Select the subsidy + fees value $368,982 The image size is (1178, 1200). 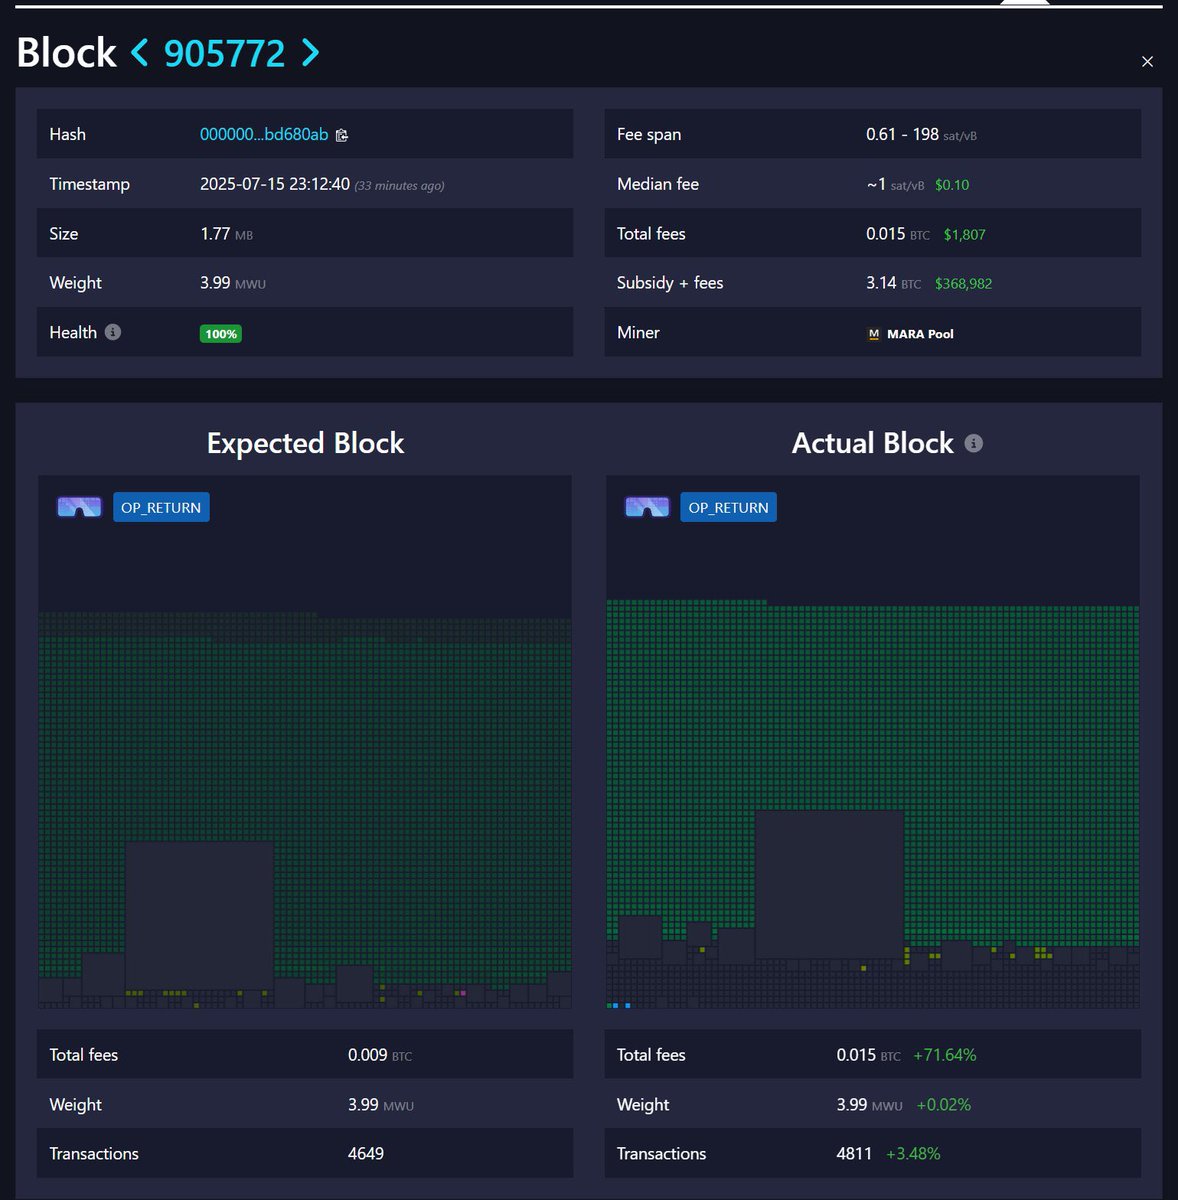coord(964,283)
